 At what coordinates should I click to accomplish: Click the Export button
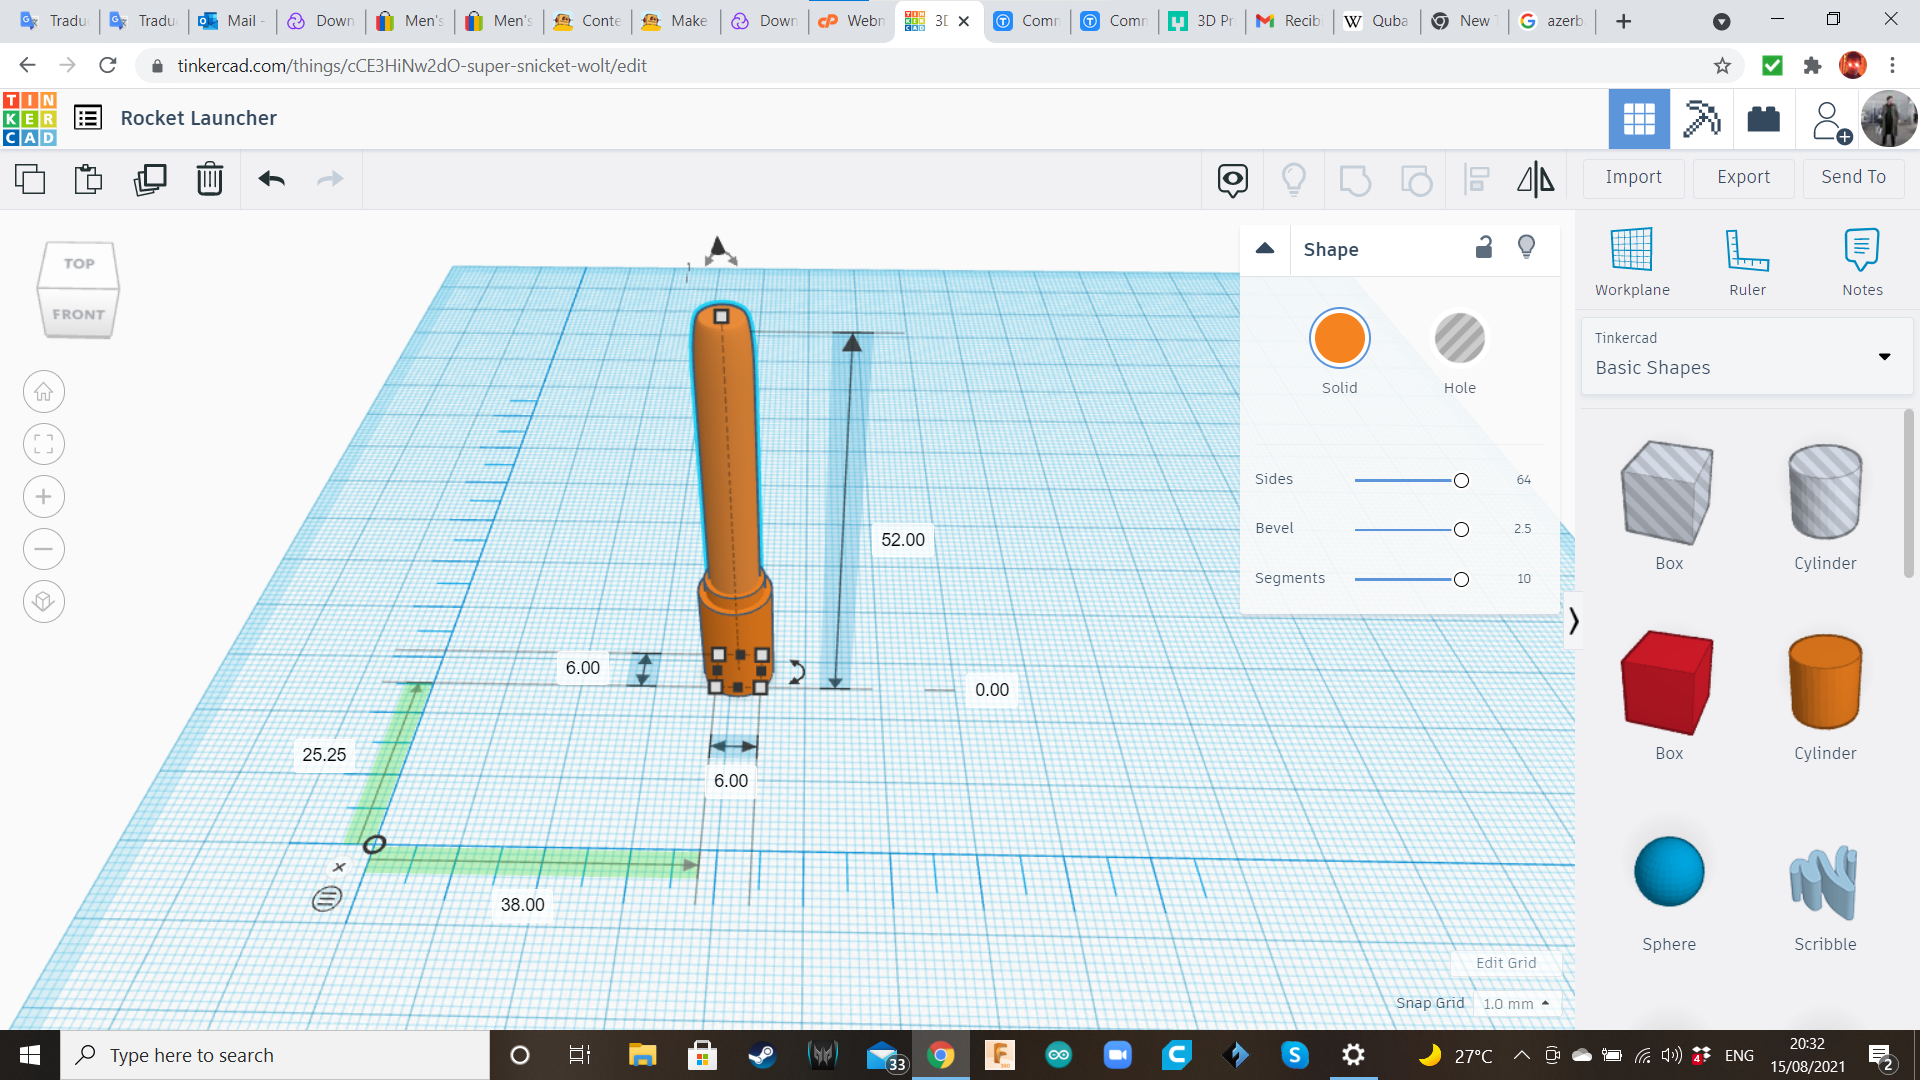coord(1743,177)
